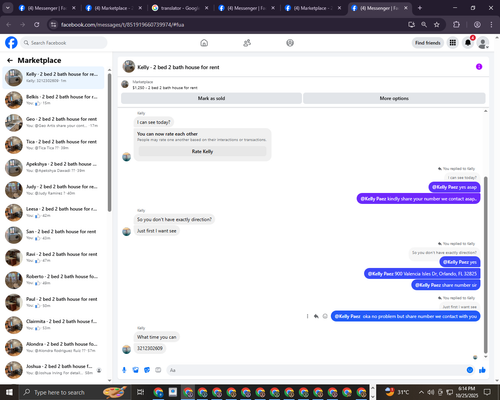Open Judy conversation in list
The width and height of the screenshot is (500, 400).
click(x=53, y=190)
